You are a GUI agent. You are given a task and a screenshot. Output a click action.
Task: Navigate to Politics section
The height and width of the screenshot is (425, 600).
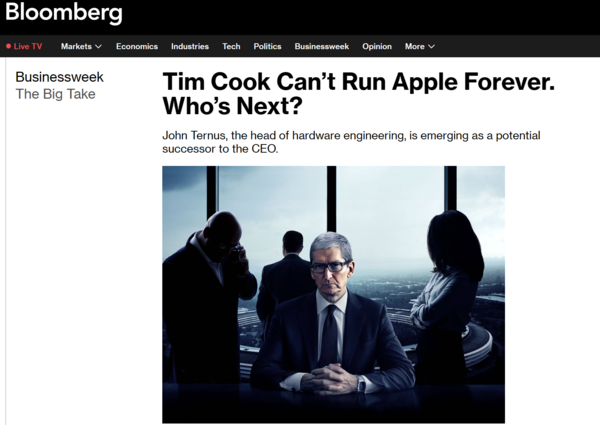pyautogui.click(x=267, y=46)
